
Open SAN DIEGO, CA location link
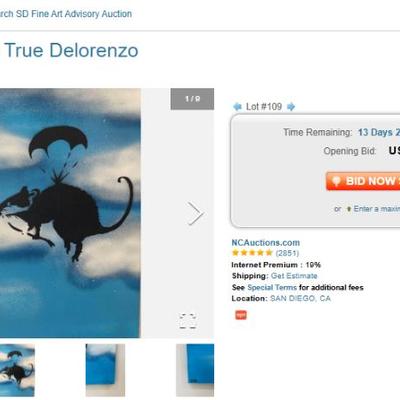point(300,298)
